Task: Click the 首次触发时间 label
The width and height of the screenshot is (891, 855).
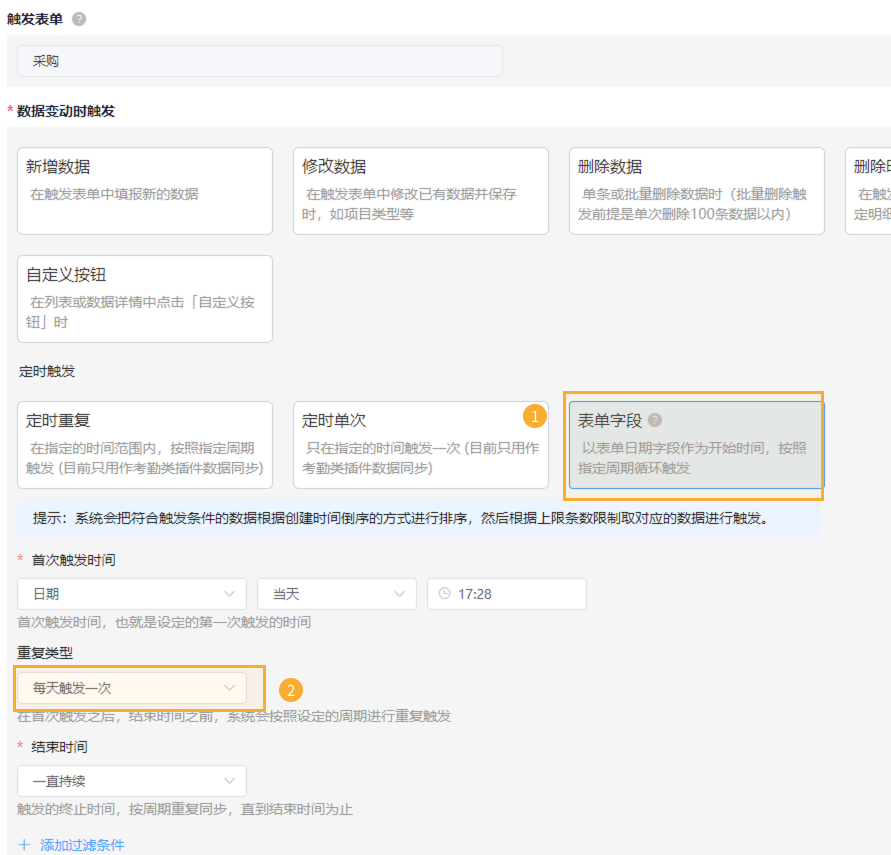Action: pyautogui.click(x=73, y=560)
